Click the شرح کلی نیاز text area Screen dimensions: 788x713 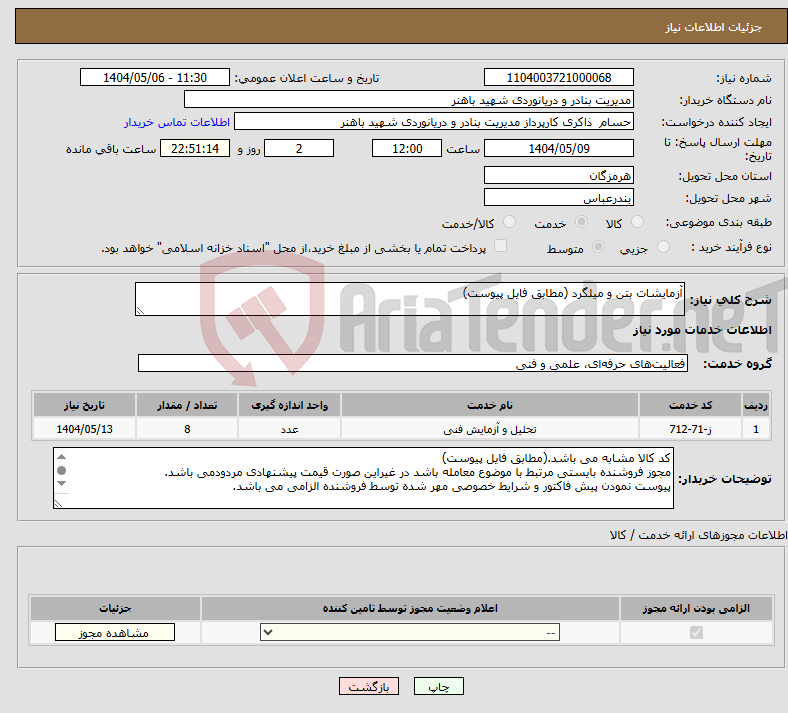tap(410, 299)
